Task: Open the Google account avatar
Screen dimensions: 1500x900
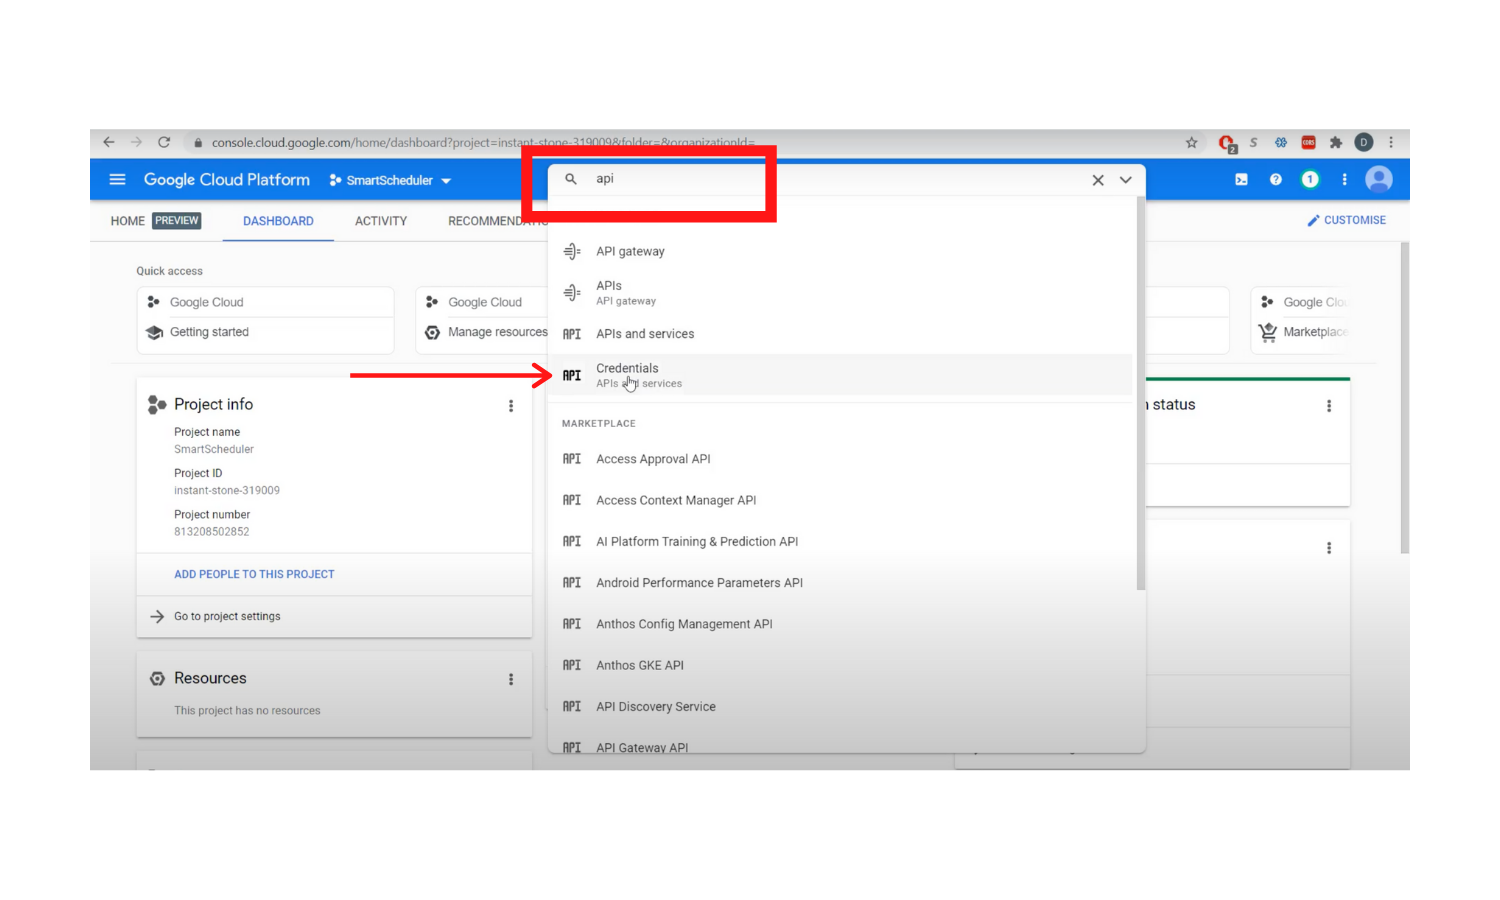Action: [1379, 180]
